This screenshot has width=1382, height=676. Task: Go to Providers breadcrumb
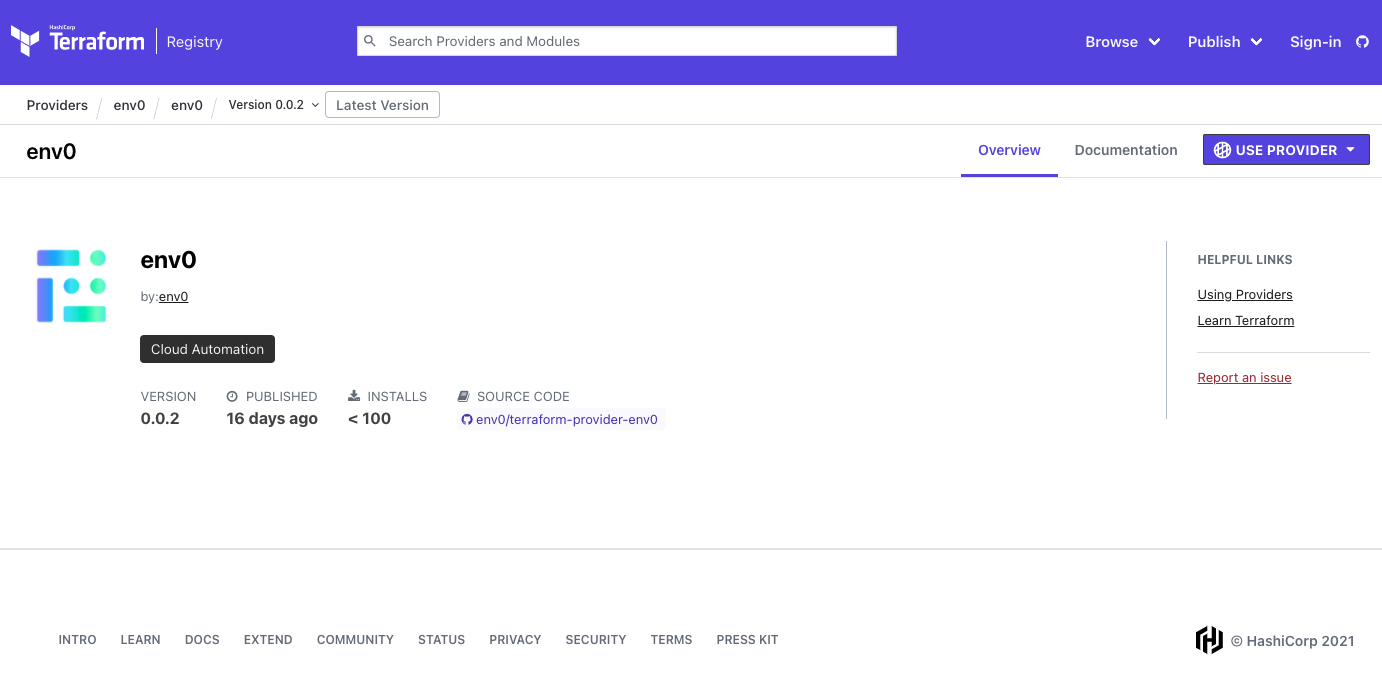point(57,105)
